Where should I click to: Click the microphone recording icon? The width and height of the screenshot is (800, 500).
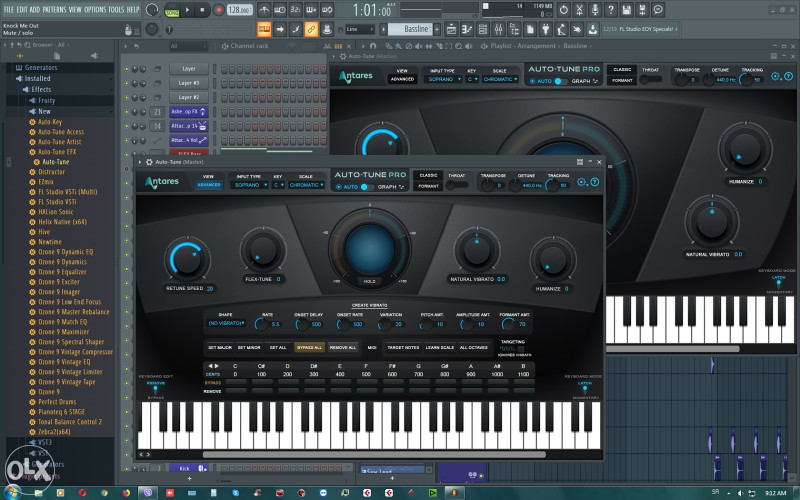595,10
